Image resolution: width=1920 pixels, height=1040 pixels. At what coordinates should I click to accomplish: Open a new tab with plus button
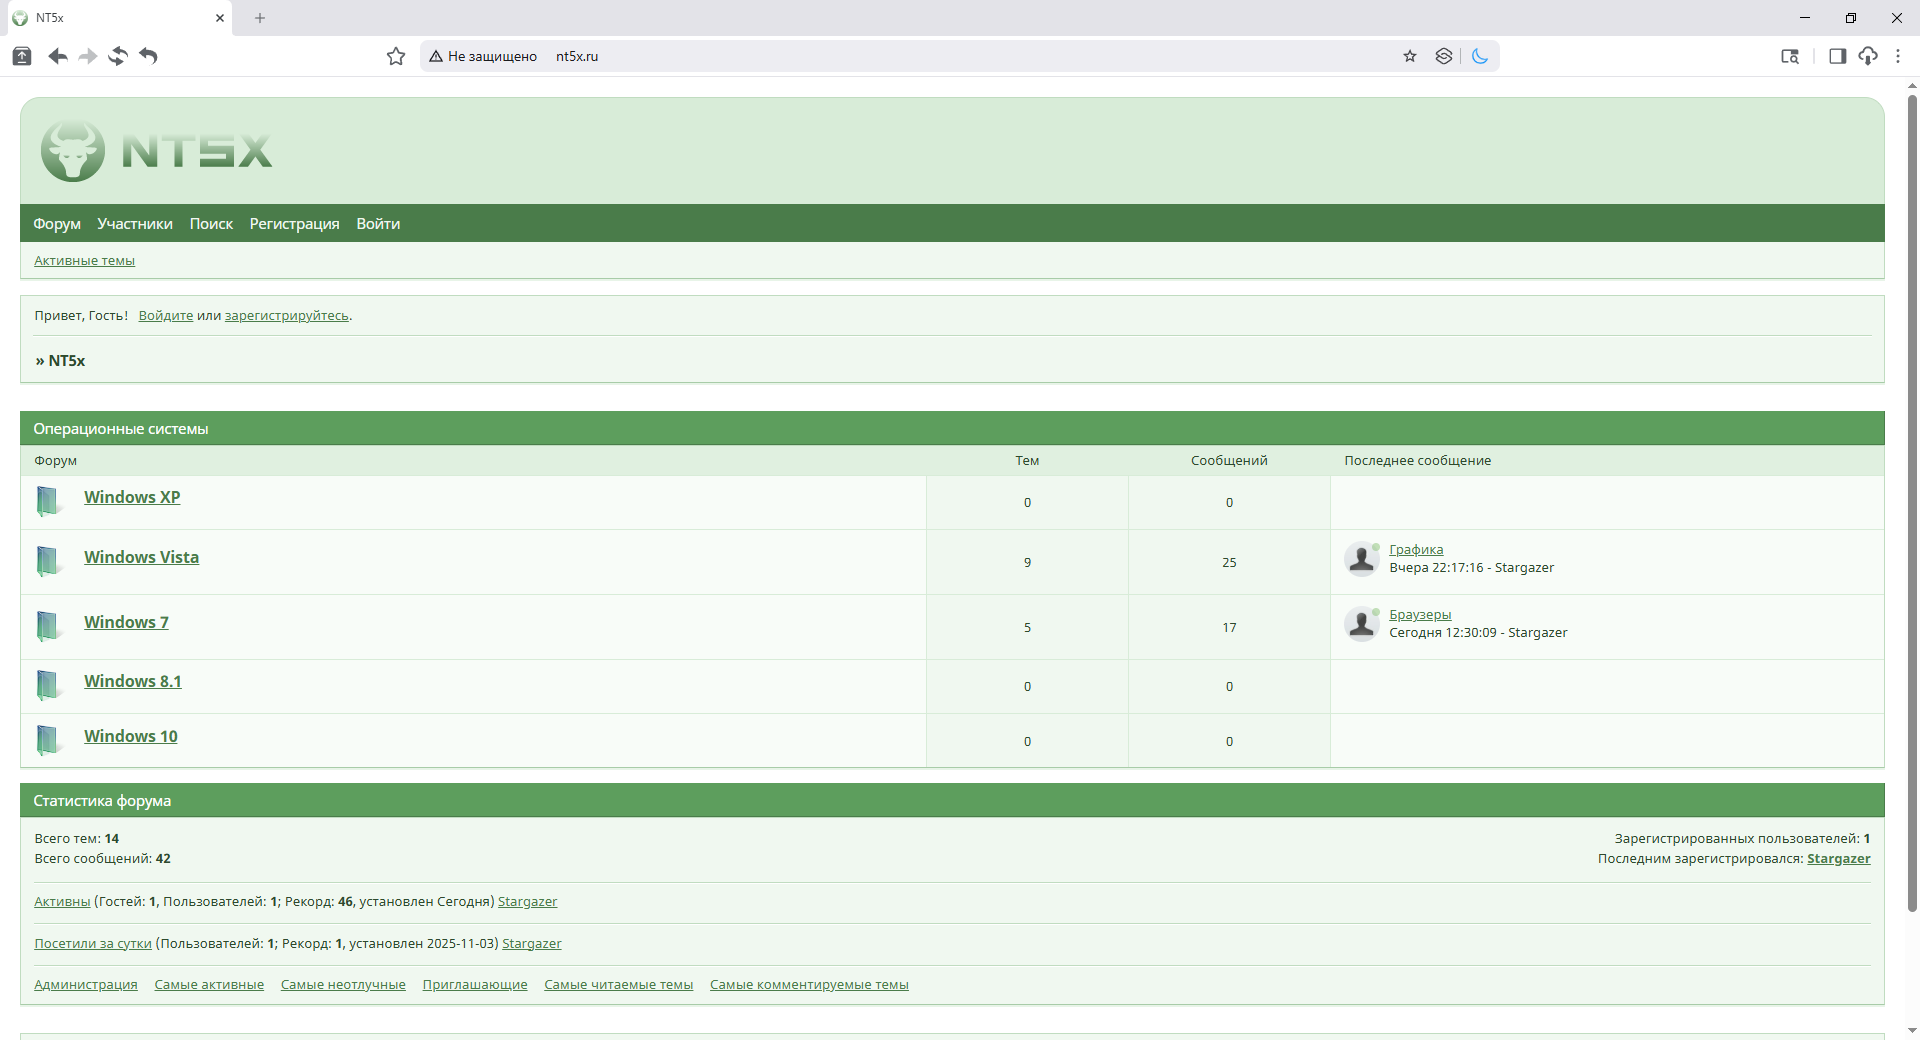(260, 18)
